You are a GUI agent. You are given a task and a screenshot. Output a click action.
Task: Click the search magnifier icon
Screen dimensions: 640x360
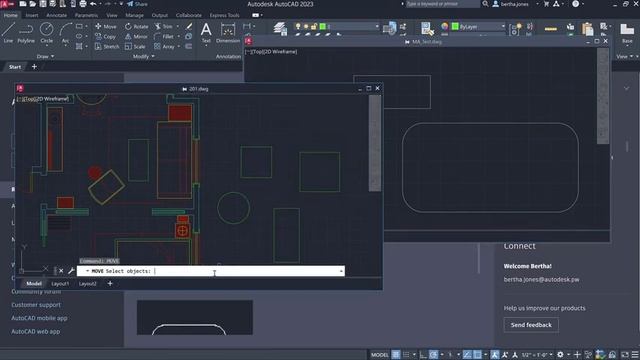tap(485, 4)
